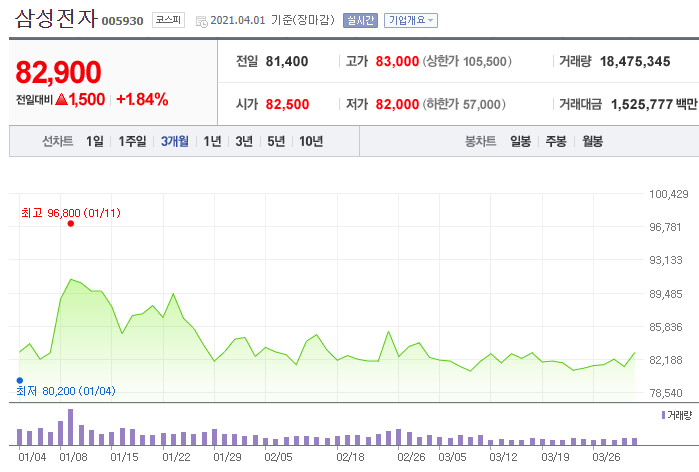Click the x-axis date 03/19
Screen dimensions: 699x472
pos(555,457)
